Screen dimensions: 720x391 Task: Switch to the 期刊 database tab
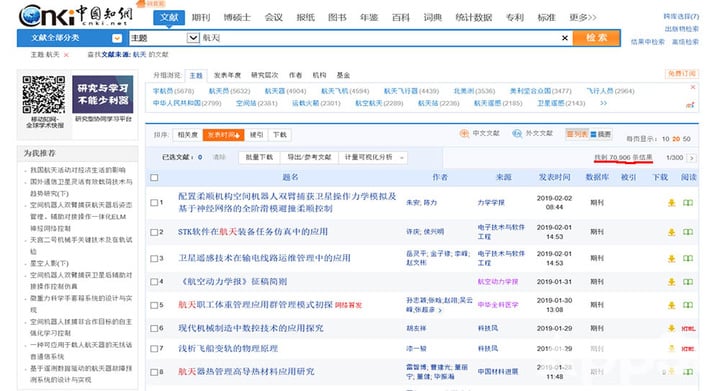coord(201,17)
